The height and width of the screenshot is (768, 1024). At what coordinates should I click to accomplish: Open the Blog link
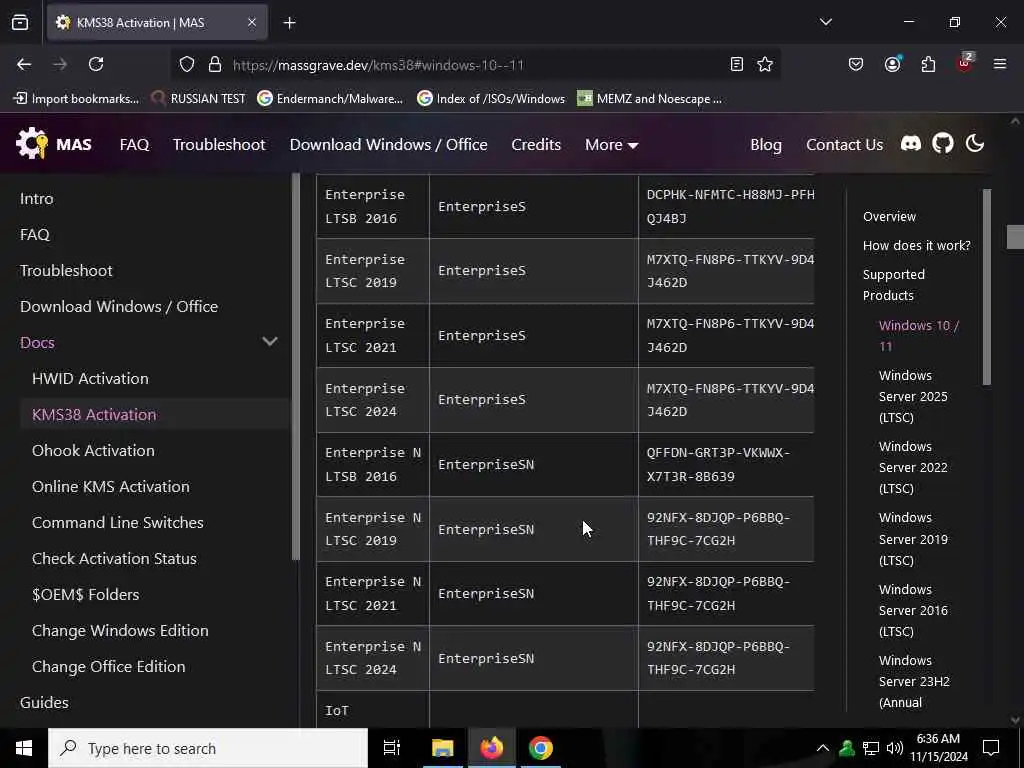[765, 144]
